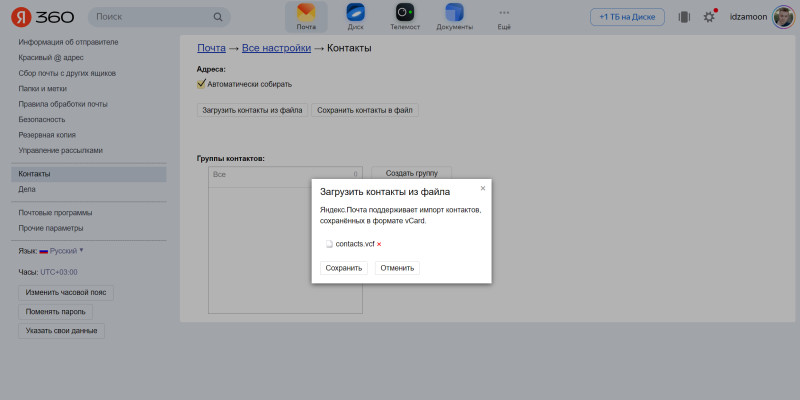Expand the Ещё apps menu

coord(504,16)
